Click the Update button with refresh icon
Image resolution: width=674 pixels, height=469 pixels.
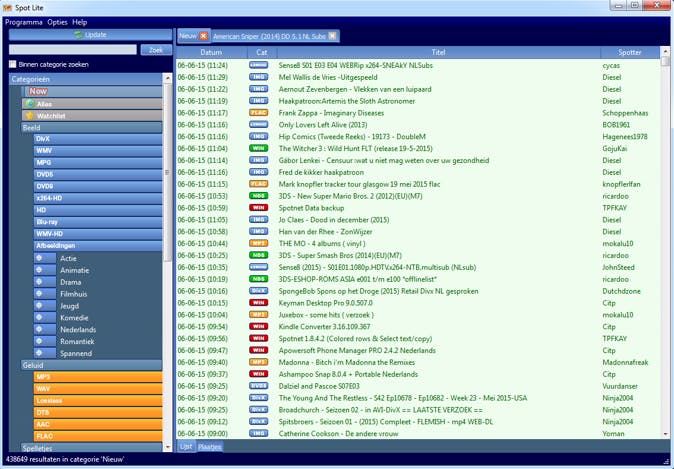coord(90,35)
